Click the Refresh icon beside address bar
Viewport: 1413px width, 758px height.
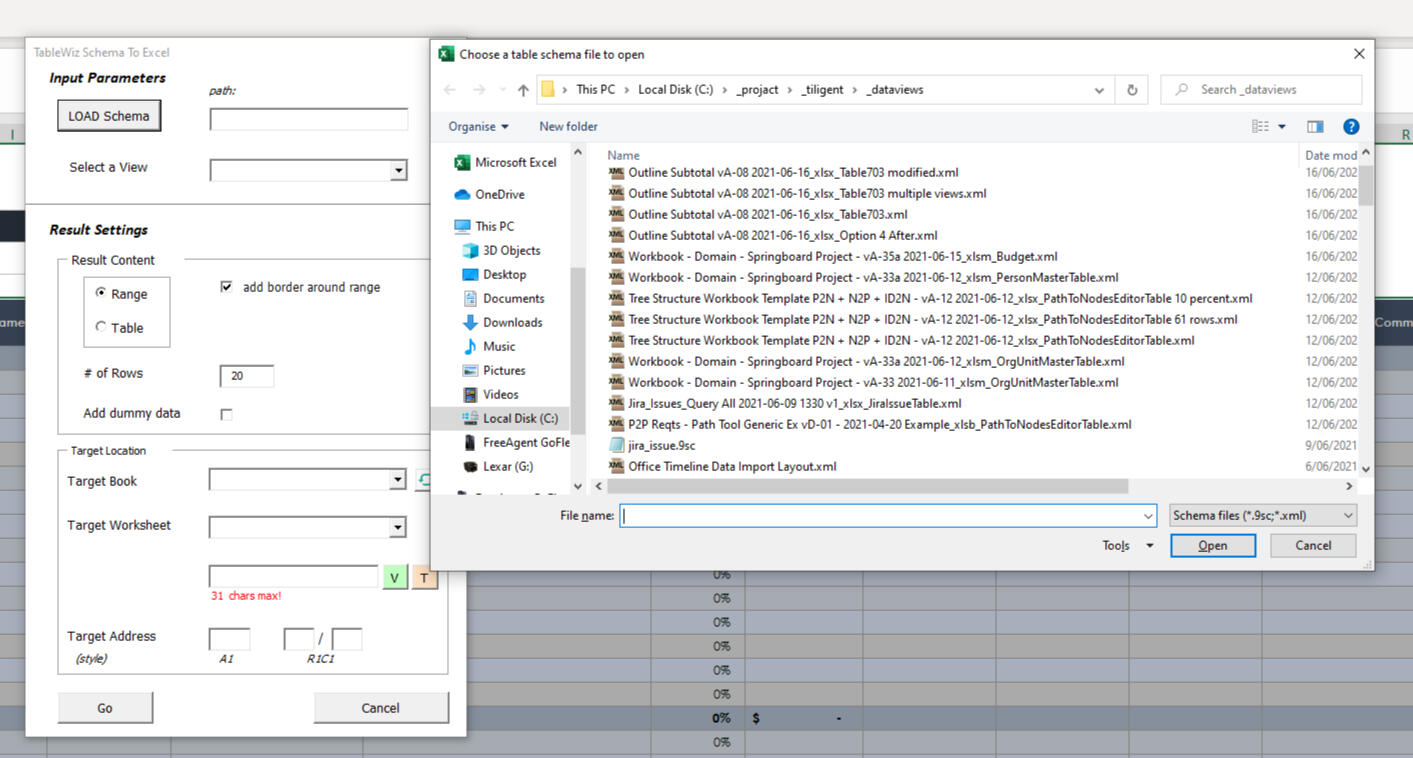(1132, 90)
